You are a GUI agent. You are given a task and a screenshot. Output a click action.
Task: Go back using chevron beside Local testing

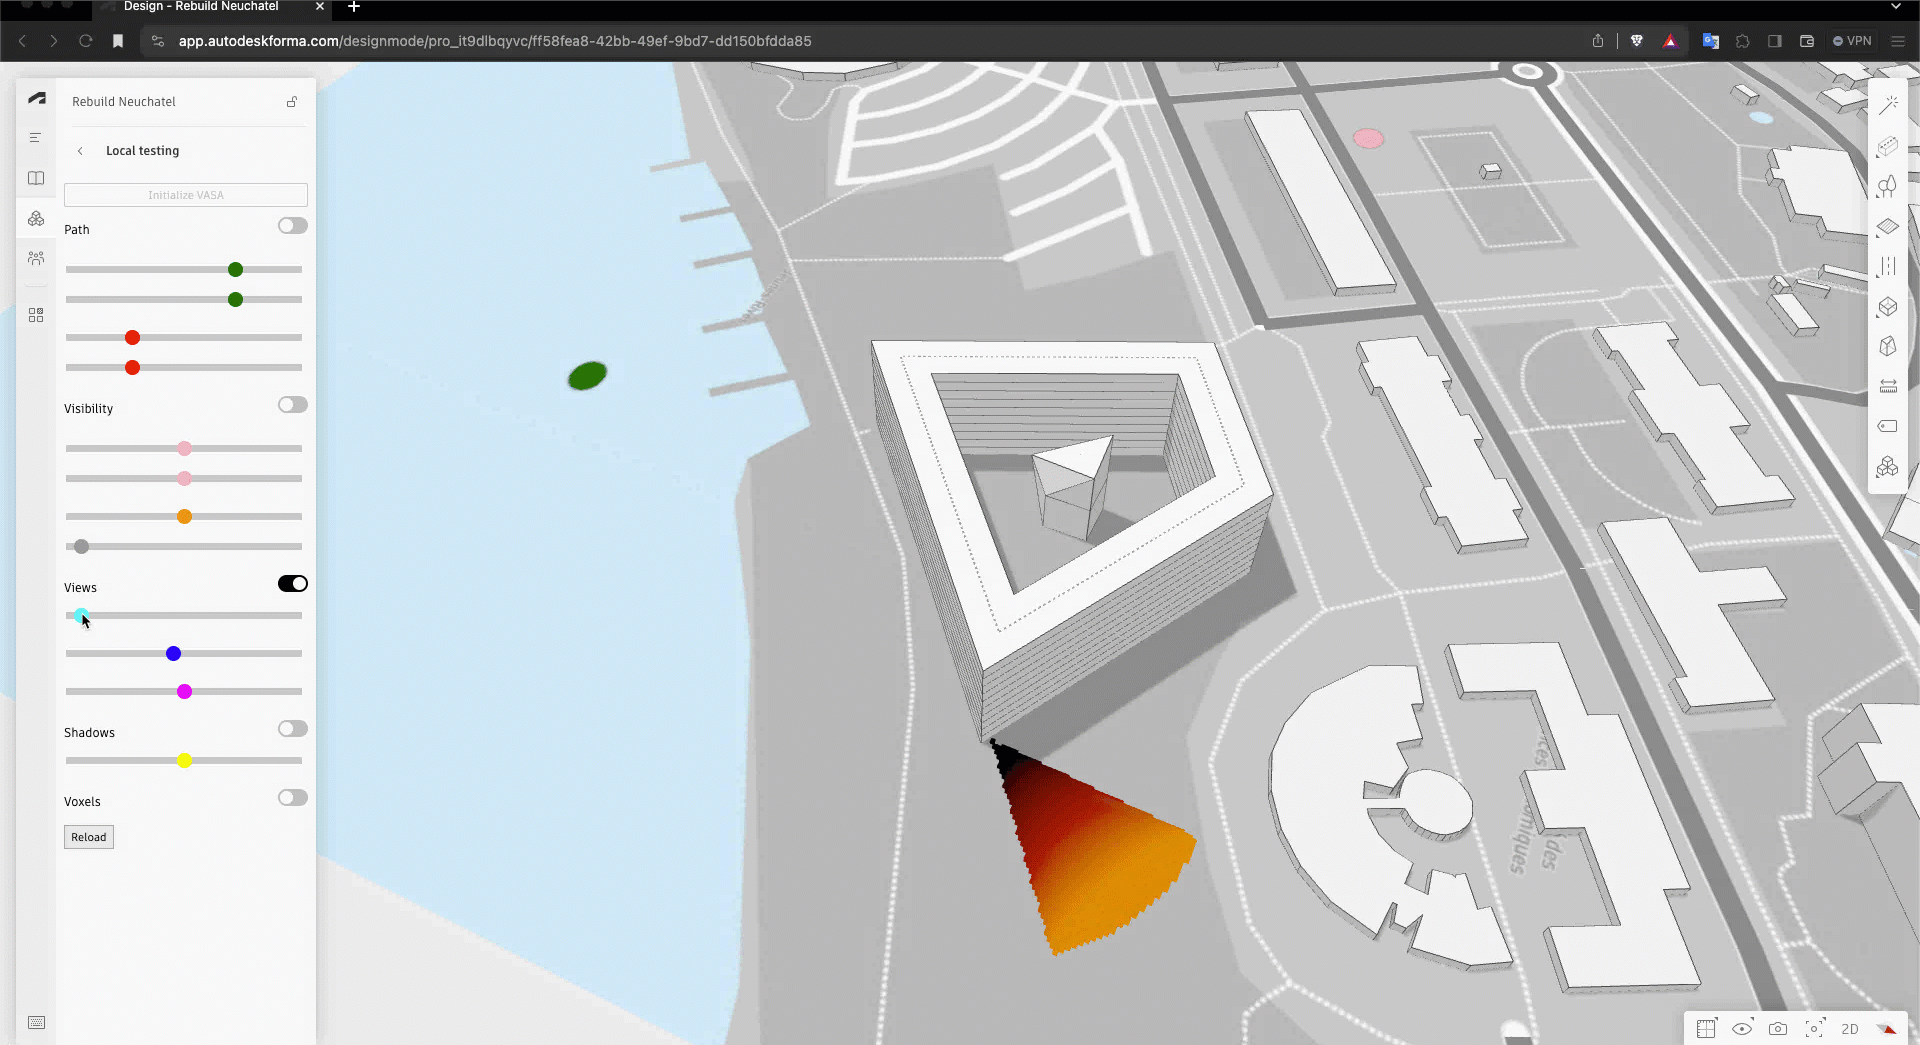point(80,151)
